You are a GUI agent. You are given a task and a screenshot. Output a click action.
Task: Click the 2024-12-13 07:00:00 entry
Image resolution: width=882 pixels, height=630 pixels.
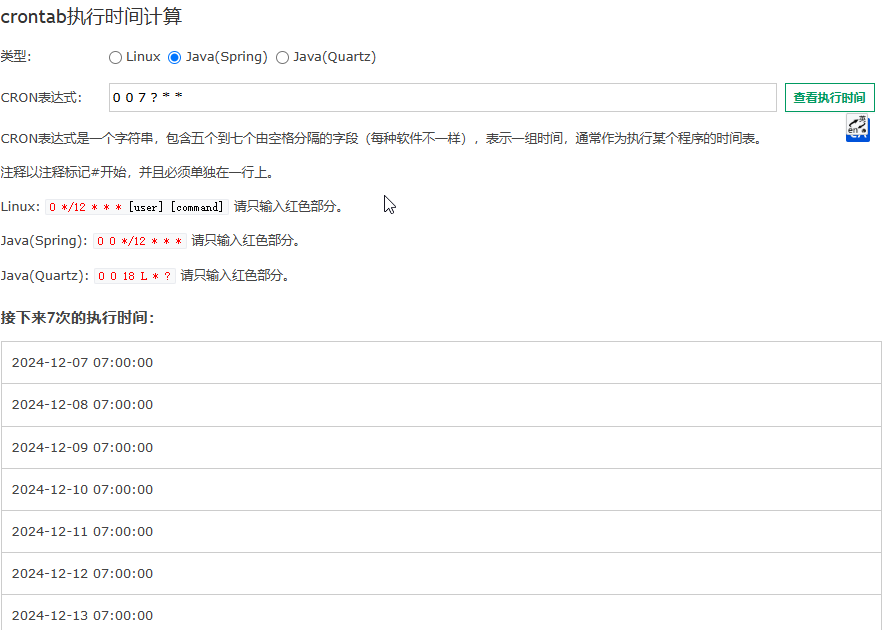(83, 614)
